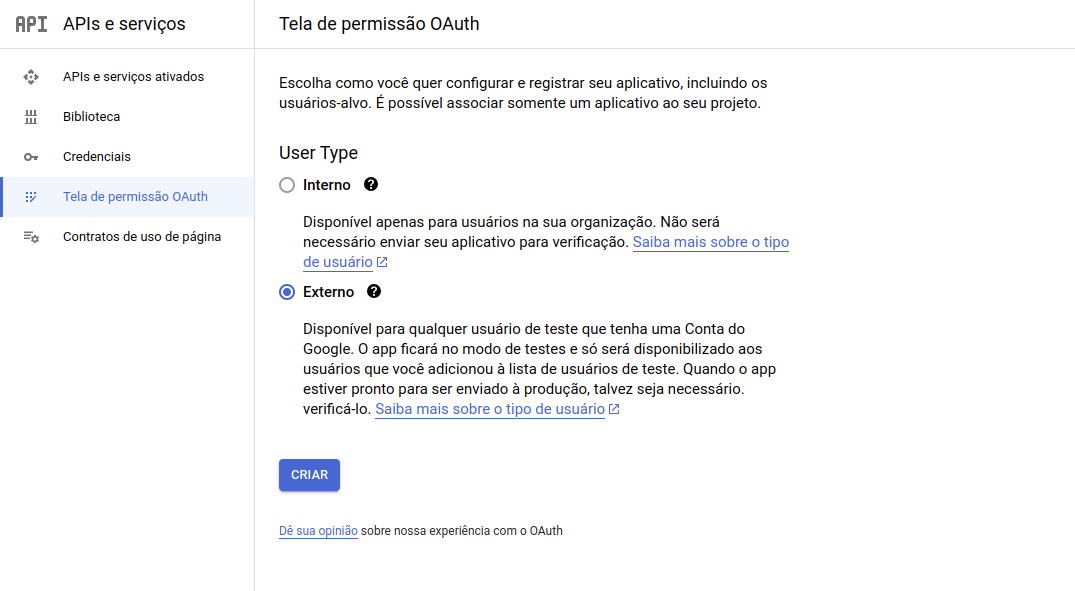
Task: Click the API logo icon
Action: point(32,24)
